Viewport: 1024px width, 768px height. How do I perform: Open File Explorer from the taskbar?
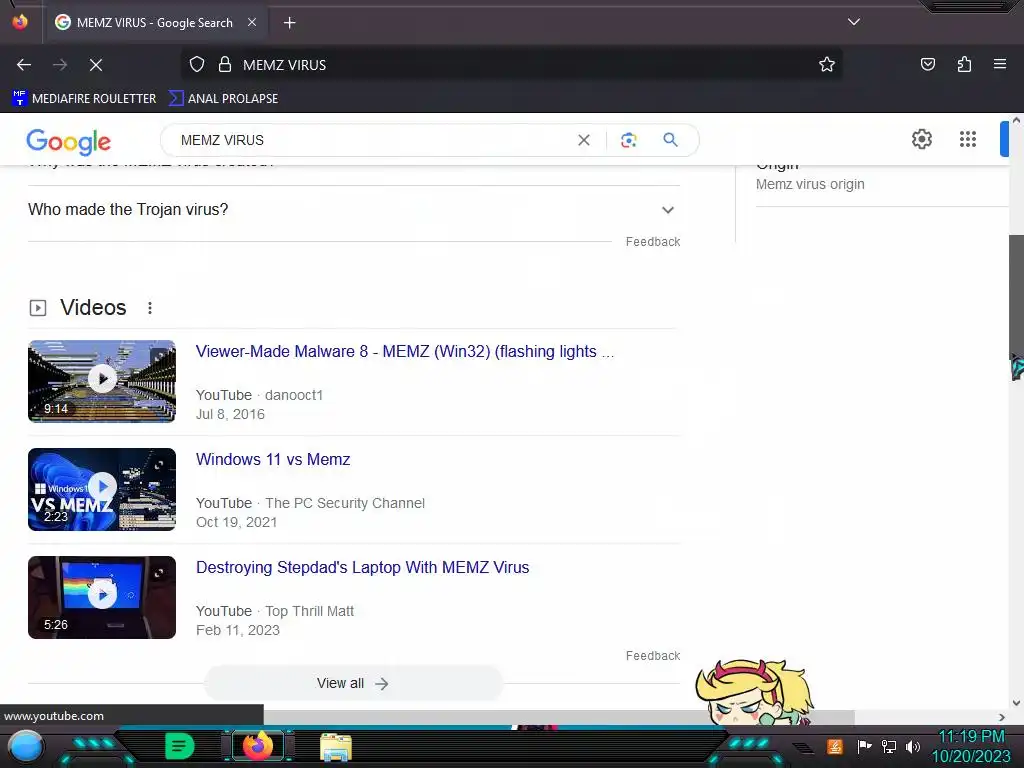point(336,746)
